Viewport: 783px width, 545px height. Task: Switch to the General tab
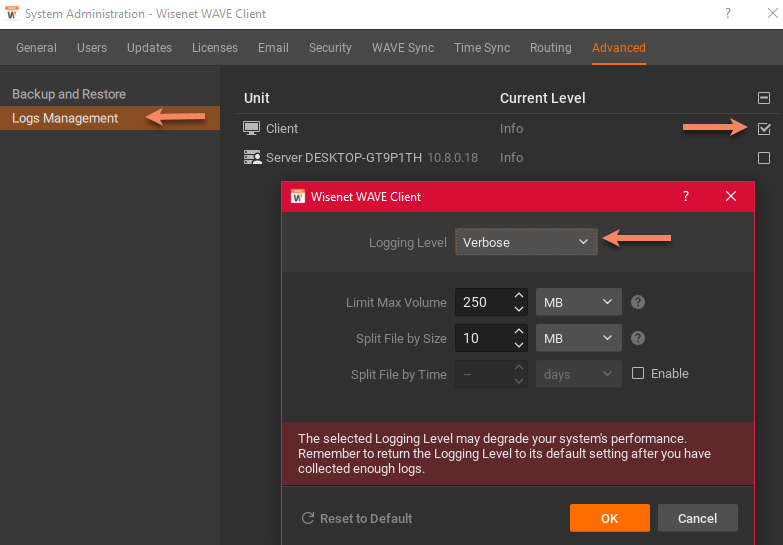coord(36,47)
